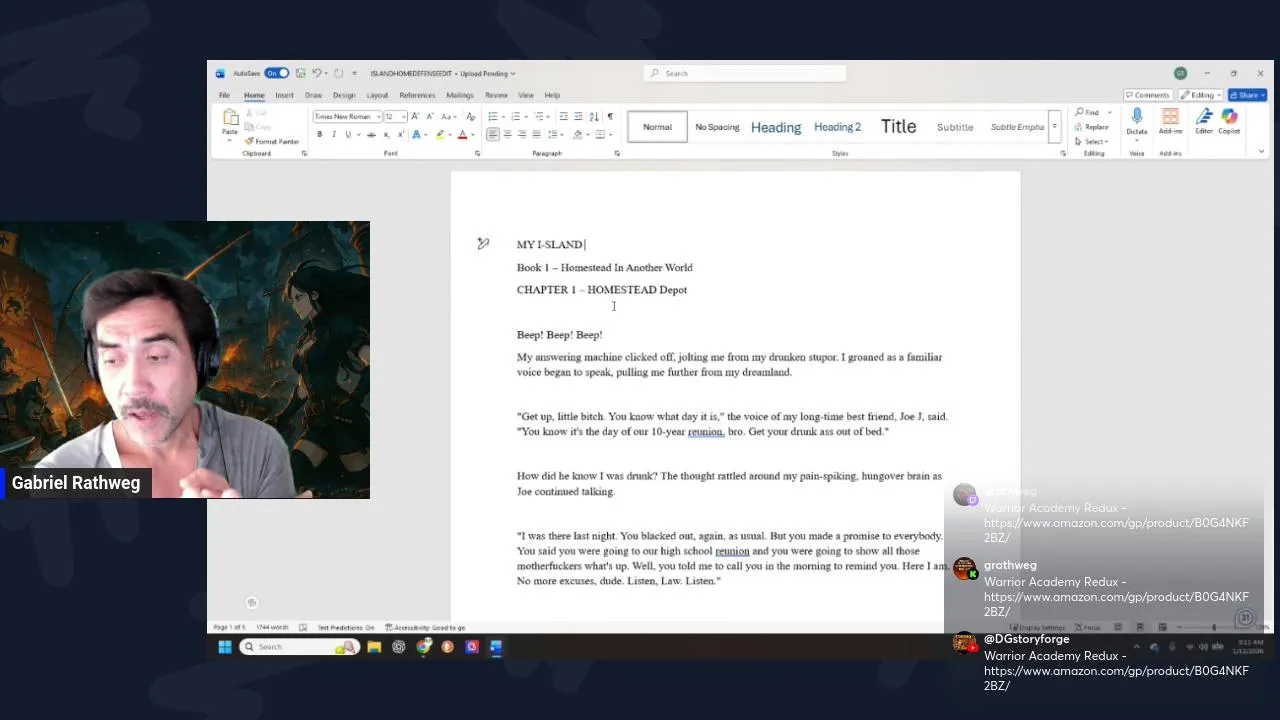This screenshot has width=1280, height=720.
Task: Expand the document name Upload Pending dropdown
Action: [x=512, y=73]
